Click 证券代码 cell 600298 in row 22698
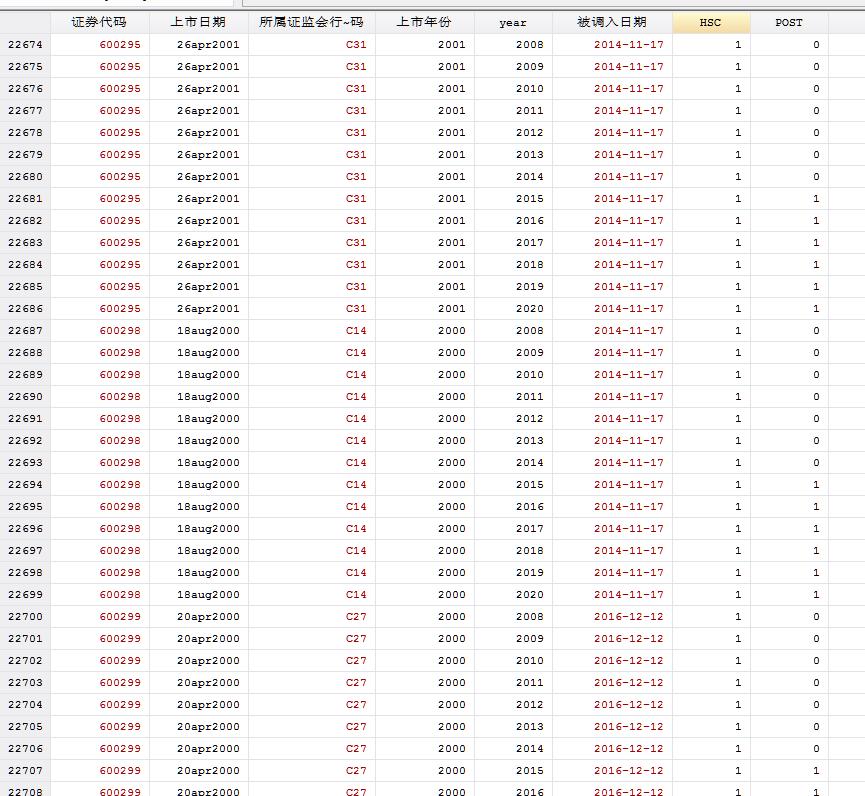Viewport: 865px width, 796px height. [100, 573]
